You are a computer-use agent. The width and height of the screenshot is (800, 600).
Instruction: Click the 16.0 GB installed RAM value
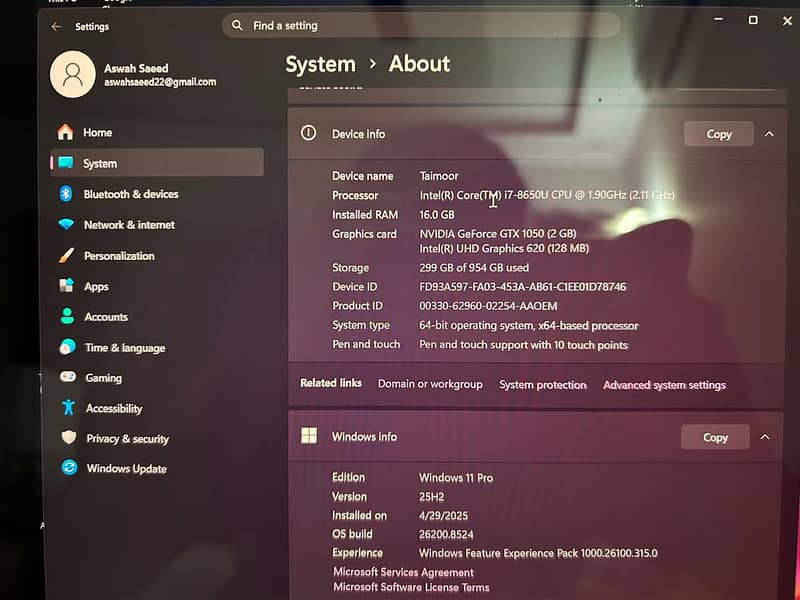point(437,215)
